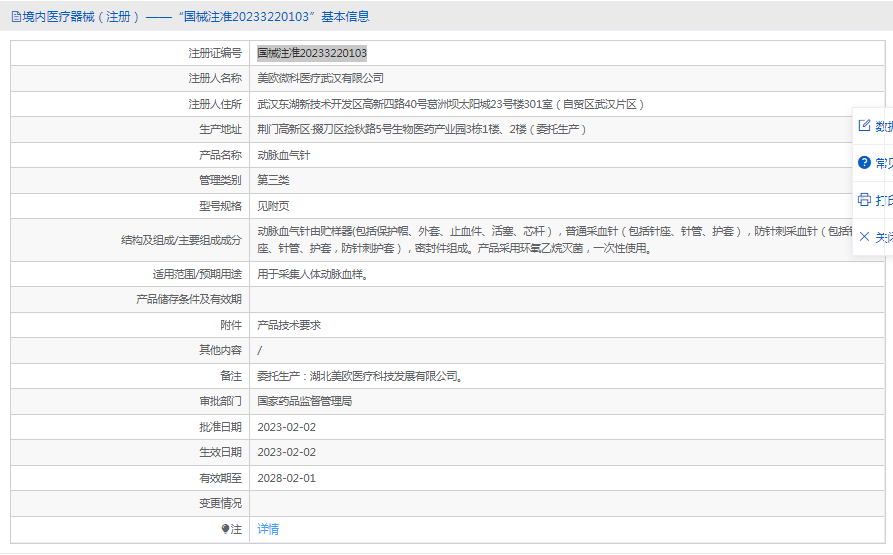
Task: Click the 其他内容 row label
Action: pyautogui.click(x=220, y=350)
